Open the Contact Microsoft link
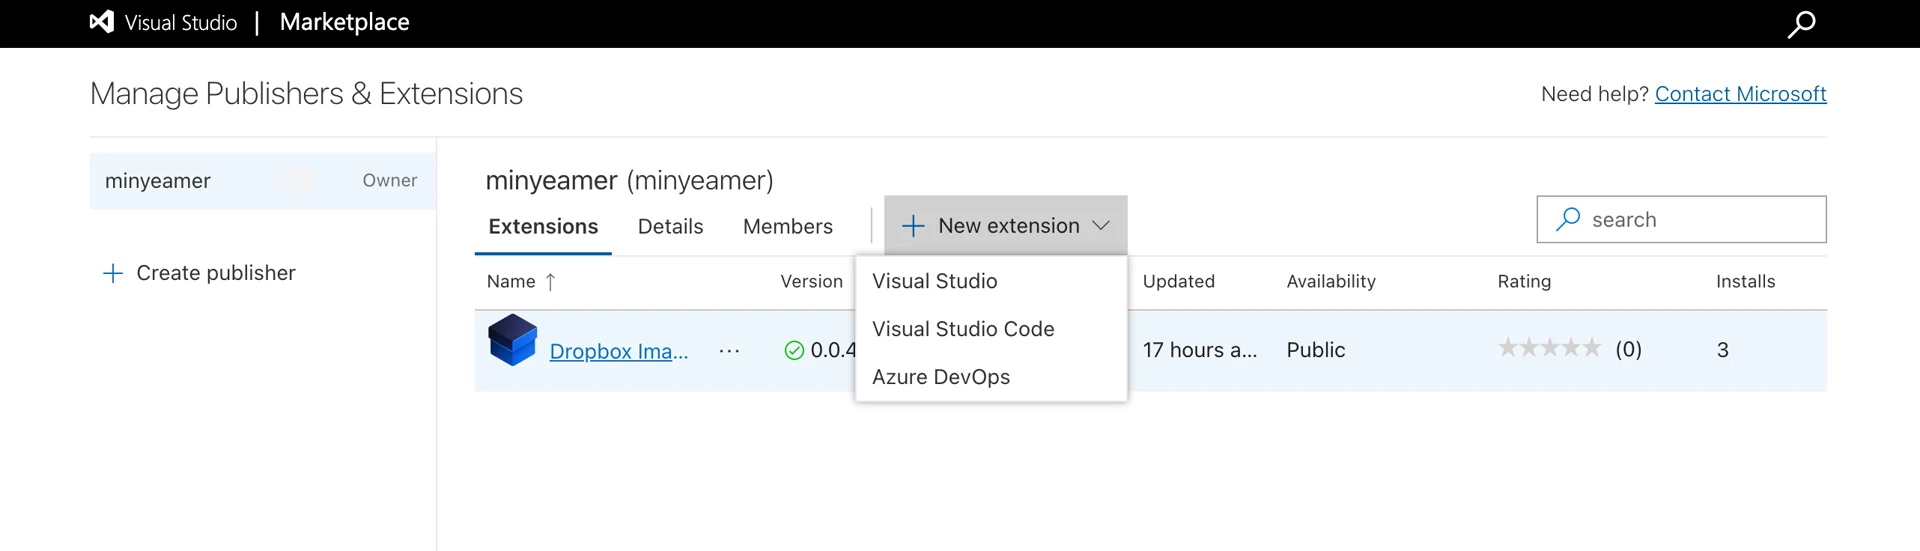The height and width of the screenshot is (551, 1920). tap(1741, 94)
